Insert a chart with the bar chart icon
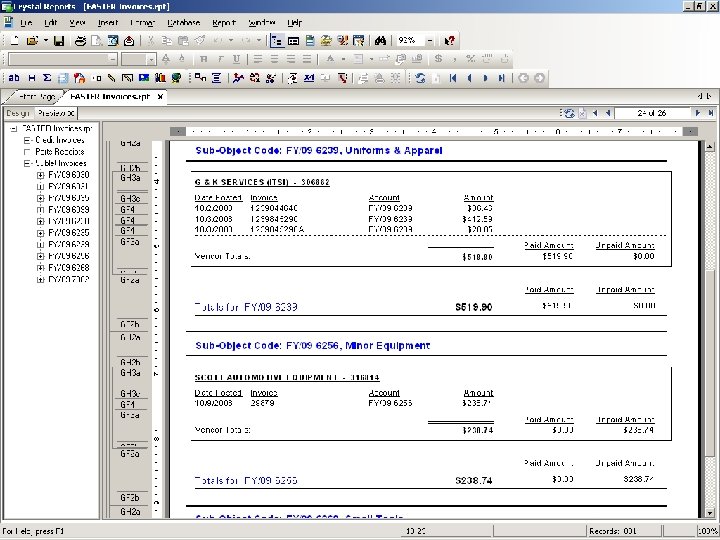 [x=160, y=78]
